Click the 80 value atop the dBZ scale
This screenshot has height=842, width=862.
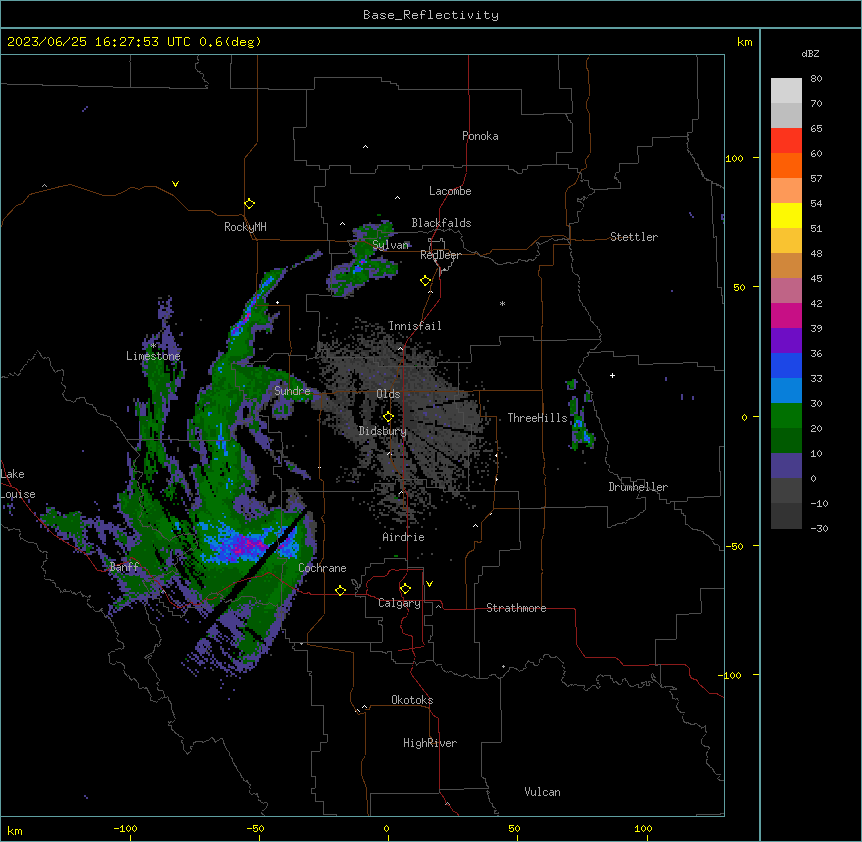point(816,79)
